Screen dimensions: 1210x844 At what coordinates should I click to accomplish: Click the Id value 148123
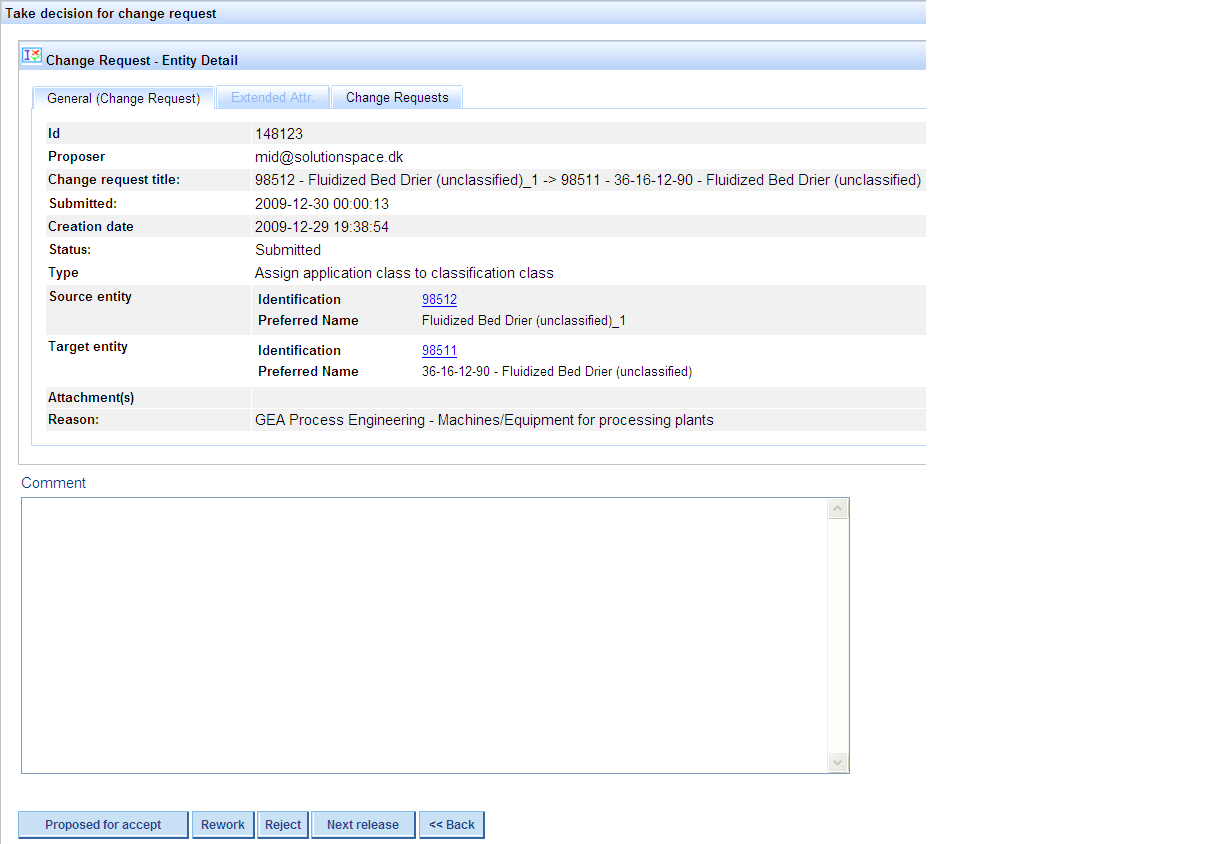click(279, 134)
